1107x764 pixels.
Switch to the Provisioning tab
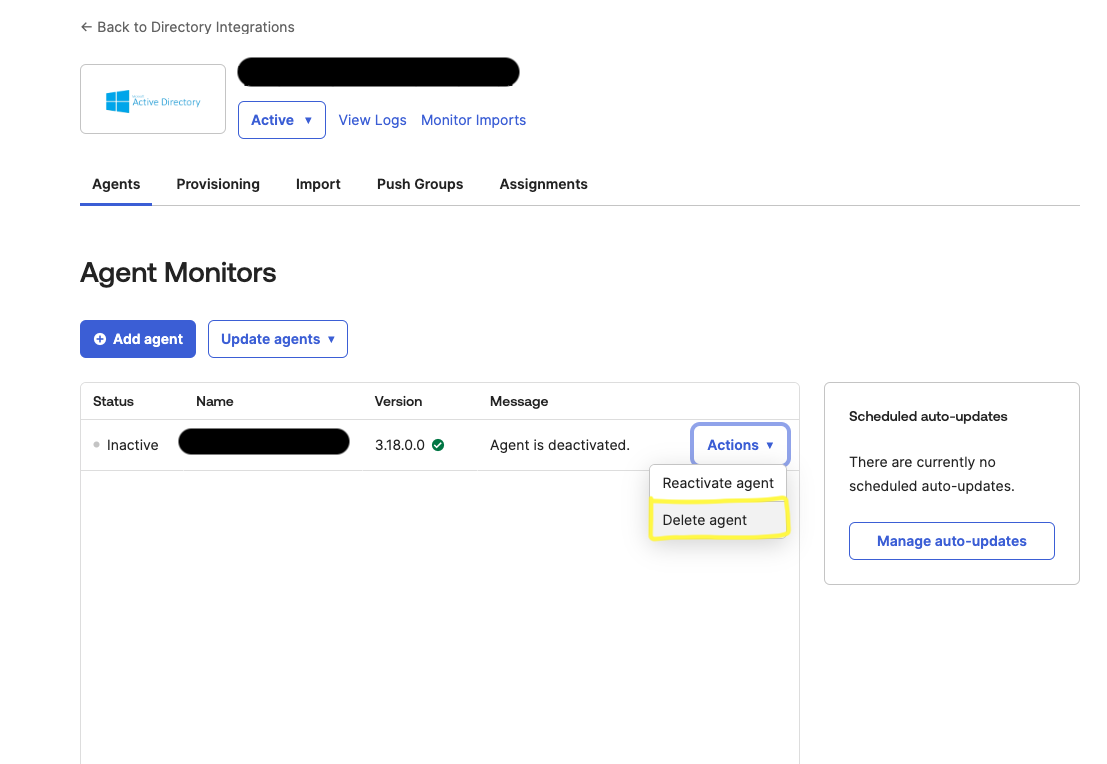[x=218, y=184]
